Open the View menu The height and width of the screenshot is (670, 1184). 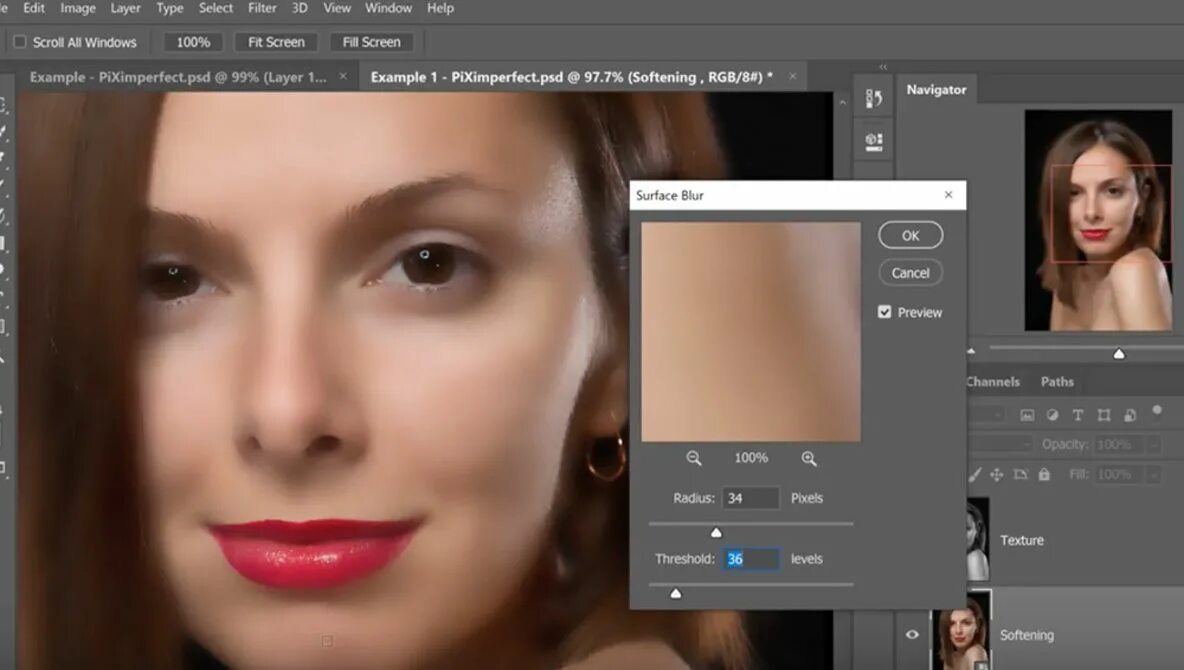pos(337,8)
